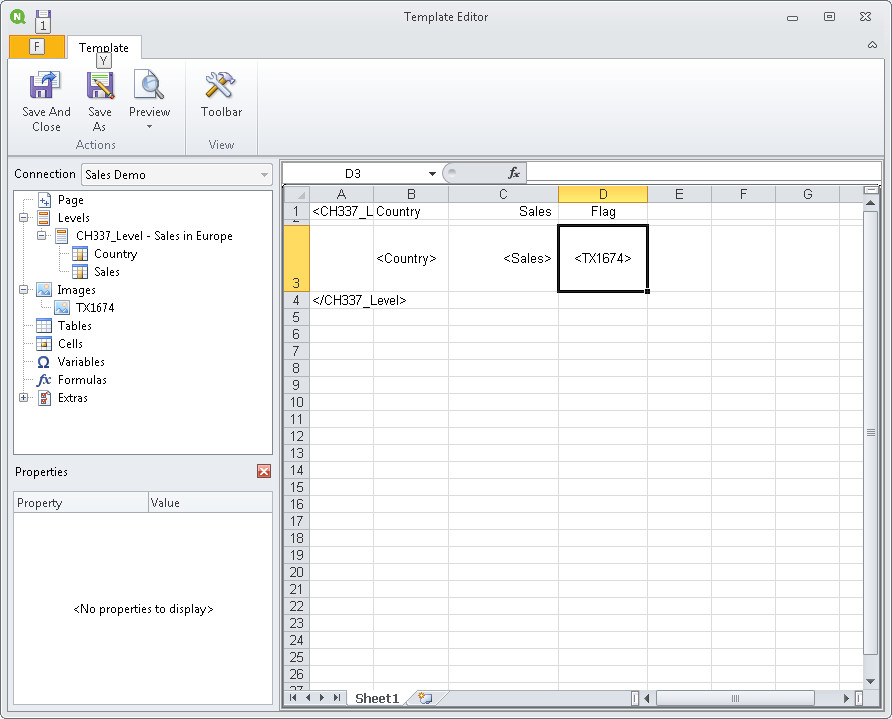892x719 pixels.
Task: Select the Sheet1 worksheet tab
Action: tap(375, 698)
